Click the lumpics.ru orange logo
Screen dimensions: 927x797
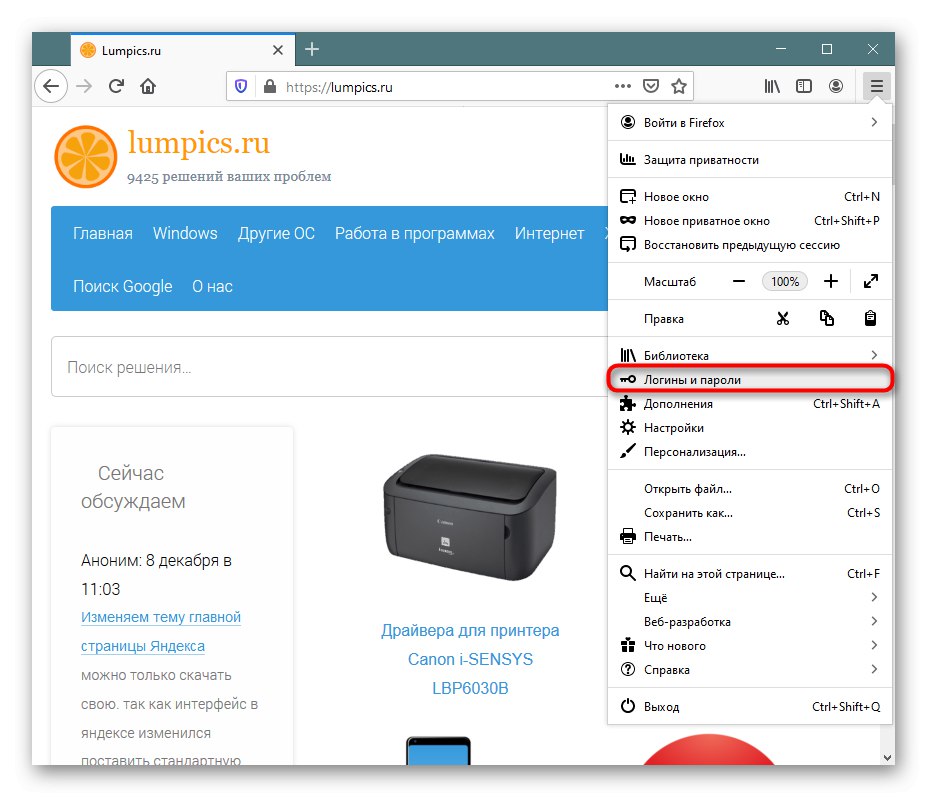86,157
